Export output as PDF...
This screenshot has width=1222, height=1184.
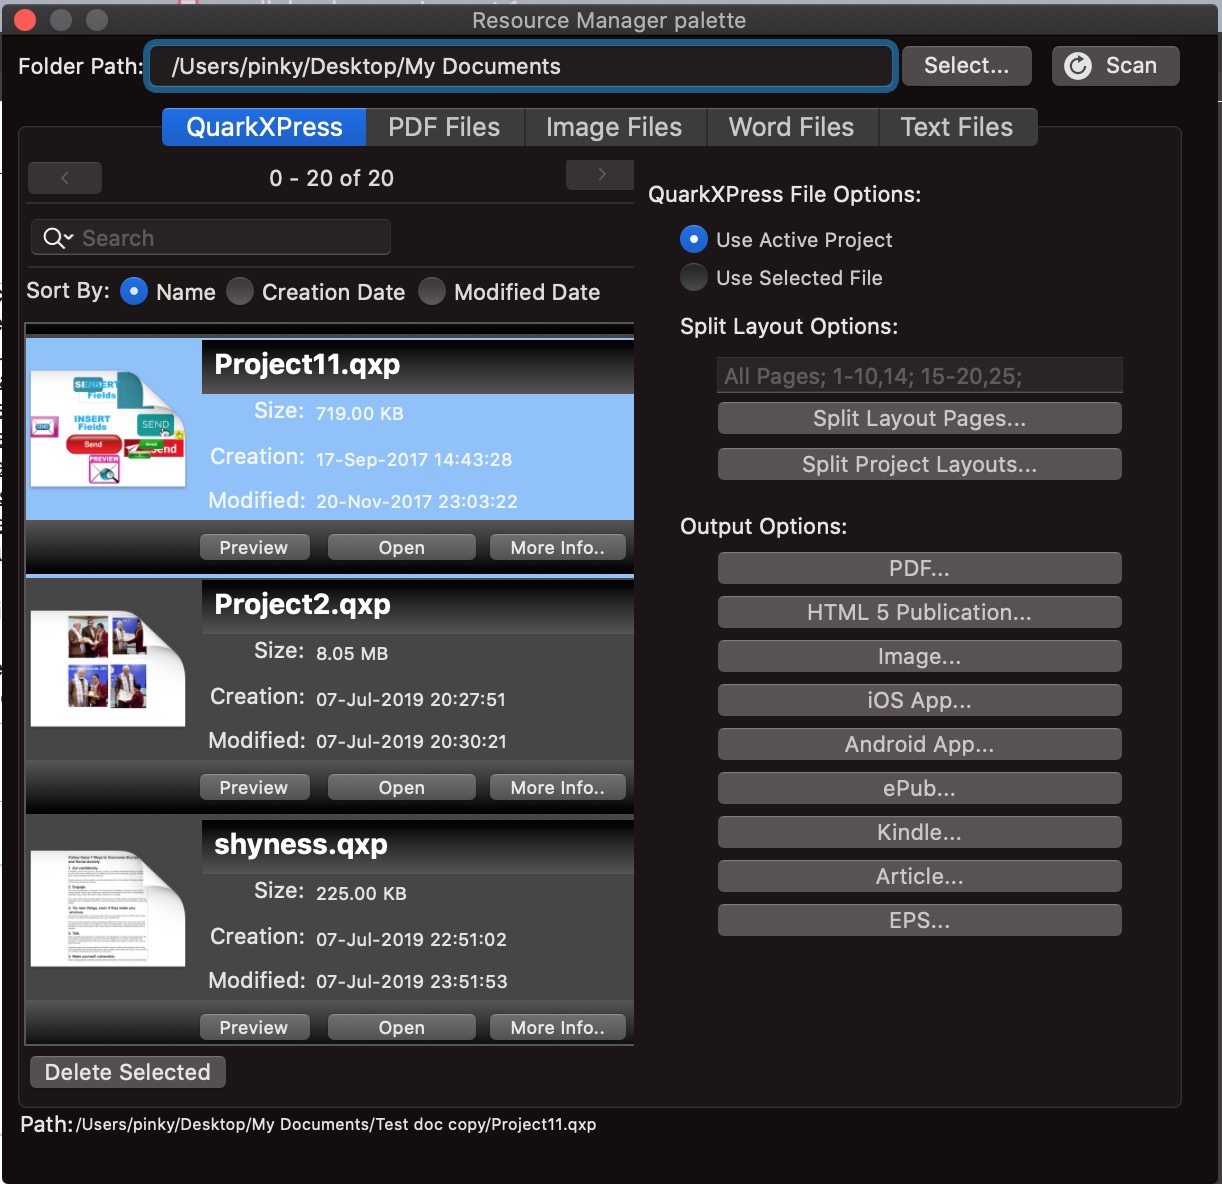point(920,568)
